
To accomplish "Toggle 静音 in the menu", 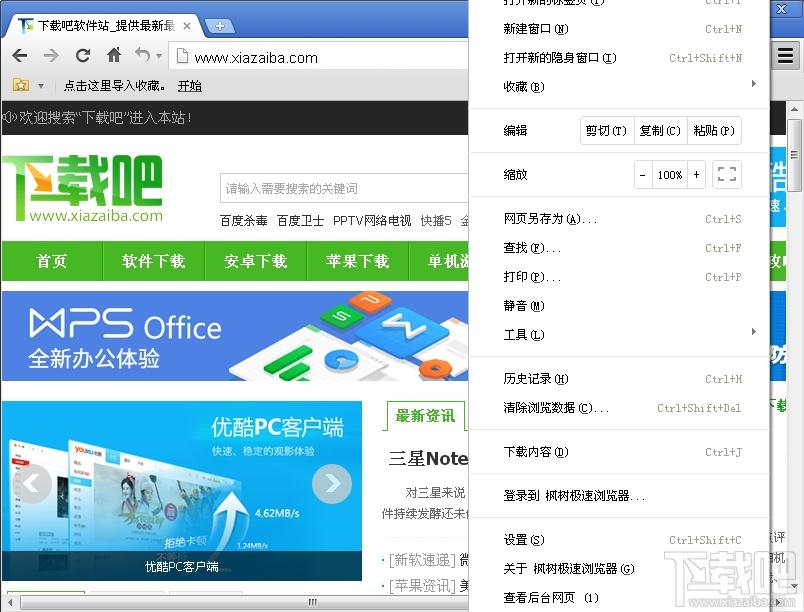I will 619,306.
